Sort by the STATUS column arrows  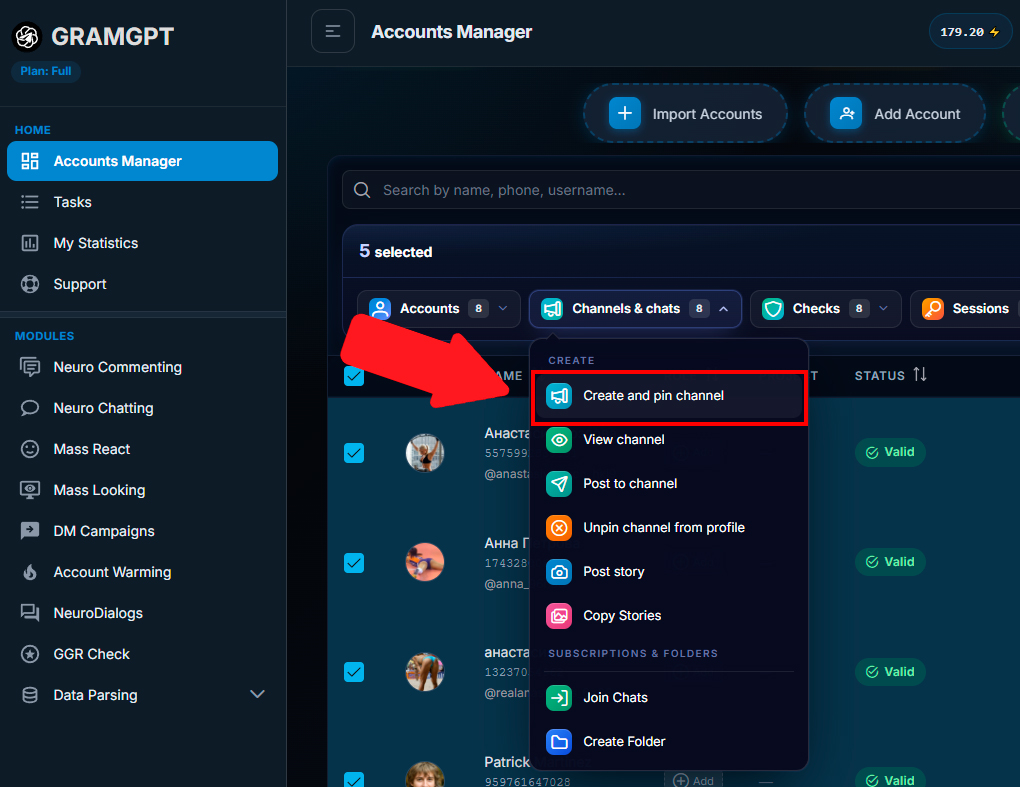(919, 375)
